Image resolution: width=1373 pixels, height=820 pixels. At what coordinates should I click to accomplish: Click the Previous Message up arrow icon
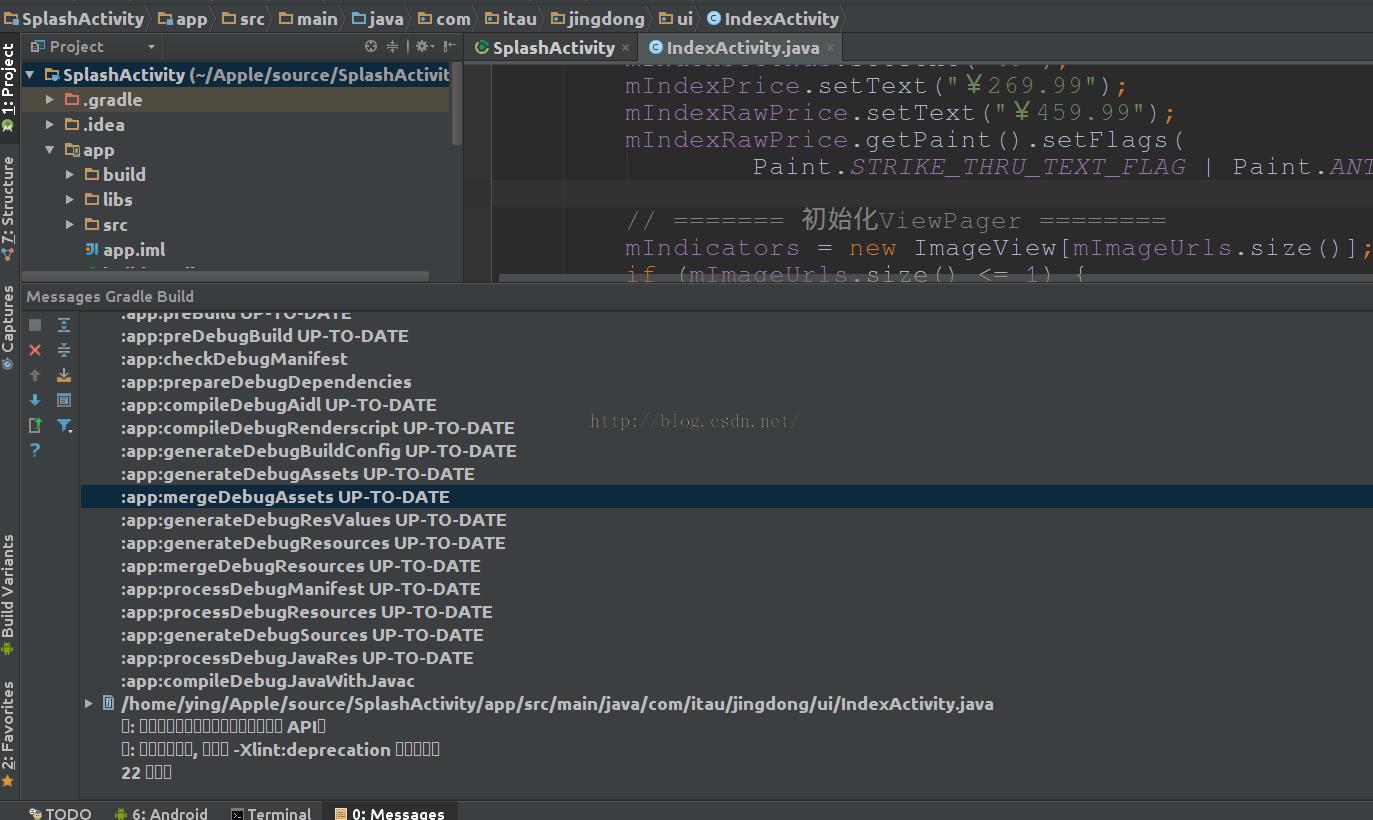point(35,375)
